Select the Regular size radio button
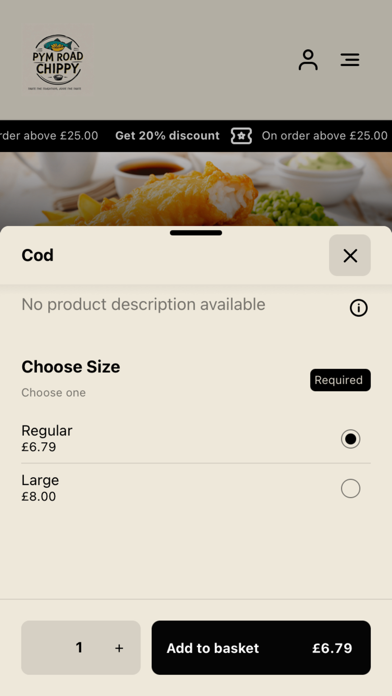 350,439
